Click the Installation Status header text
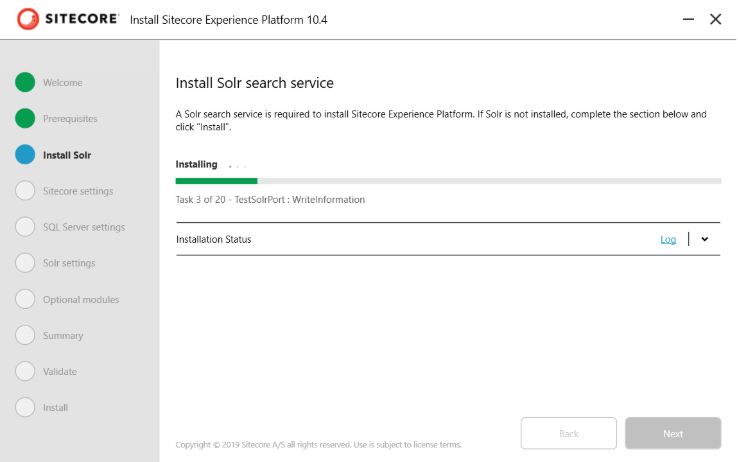Image resolution: width=738 pixels, height=462 pixels. click(x=214, y=239)
